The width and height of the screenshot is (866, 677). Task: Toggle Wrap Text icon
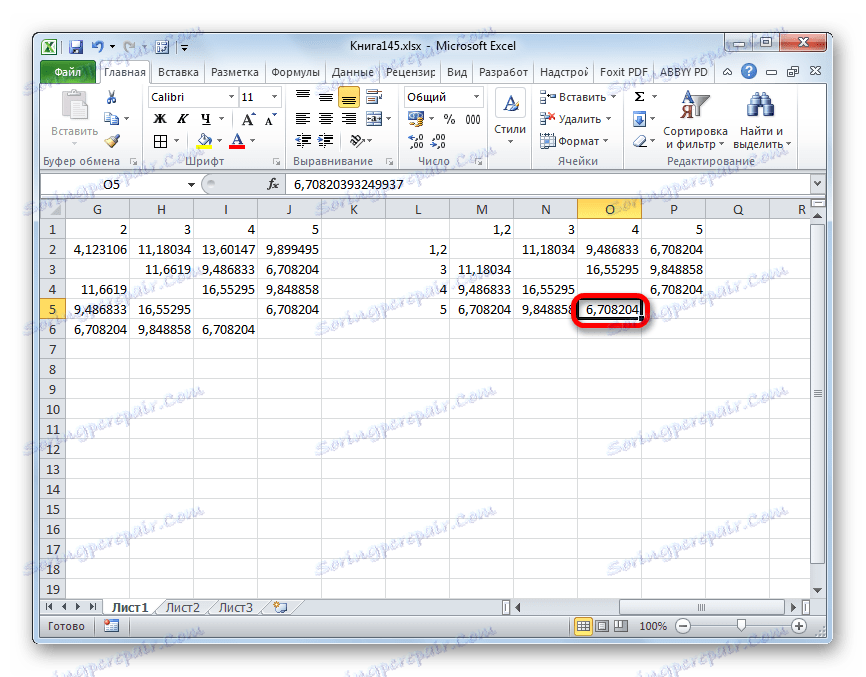tap(374, 97)
